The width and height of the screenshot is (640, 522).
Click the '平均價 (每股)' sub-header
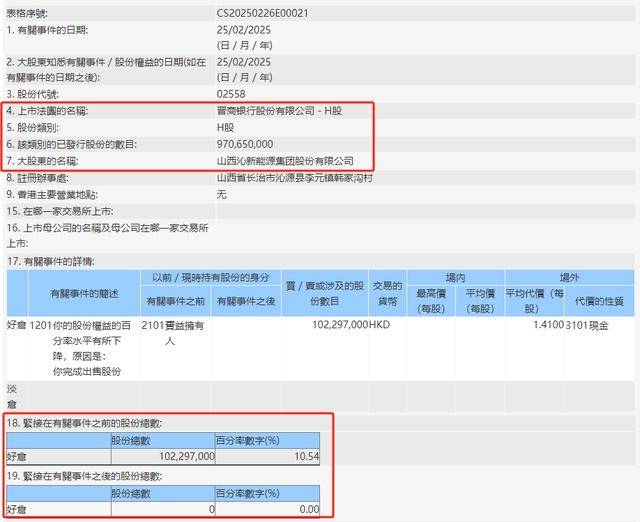[480, 301]
